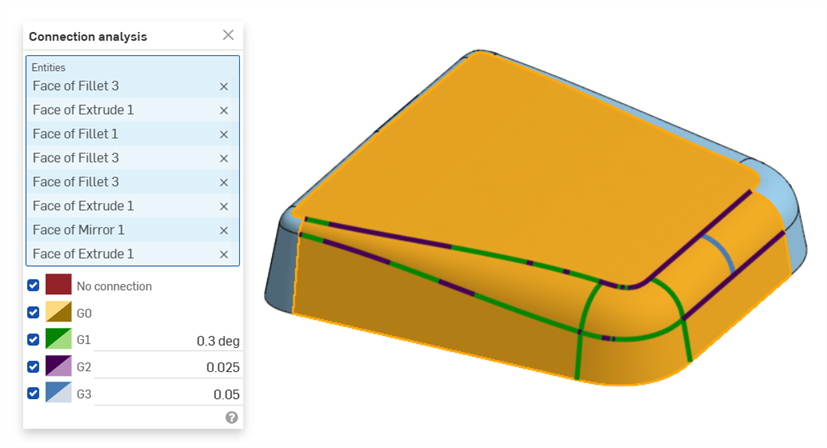This screenshot has height=448, width=827.
Task: Toggle the G2 curvature checkbox
Action: click(x=34, y=367)
